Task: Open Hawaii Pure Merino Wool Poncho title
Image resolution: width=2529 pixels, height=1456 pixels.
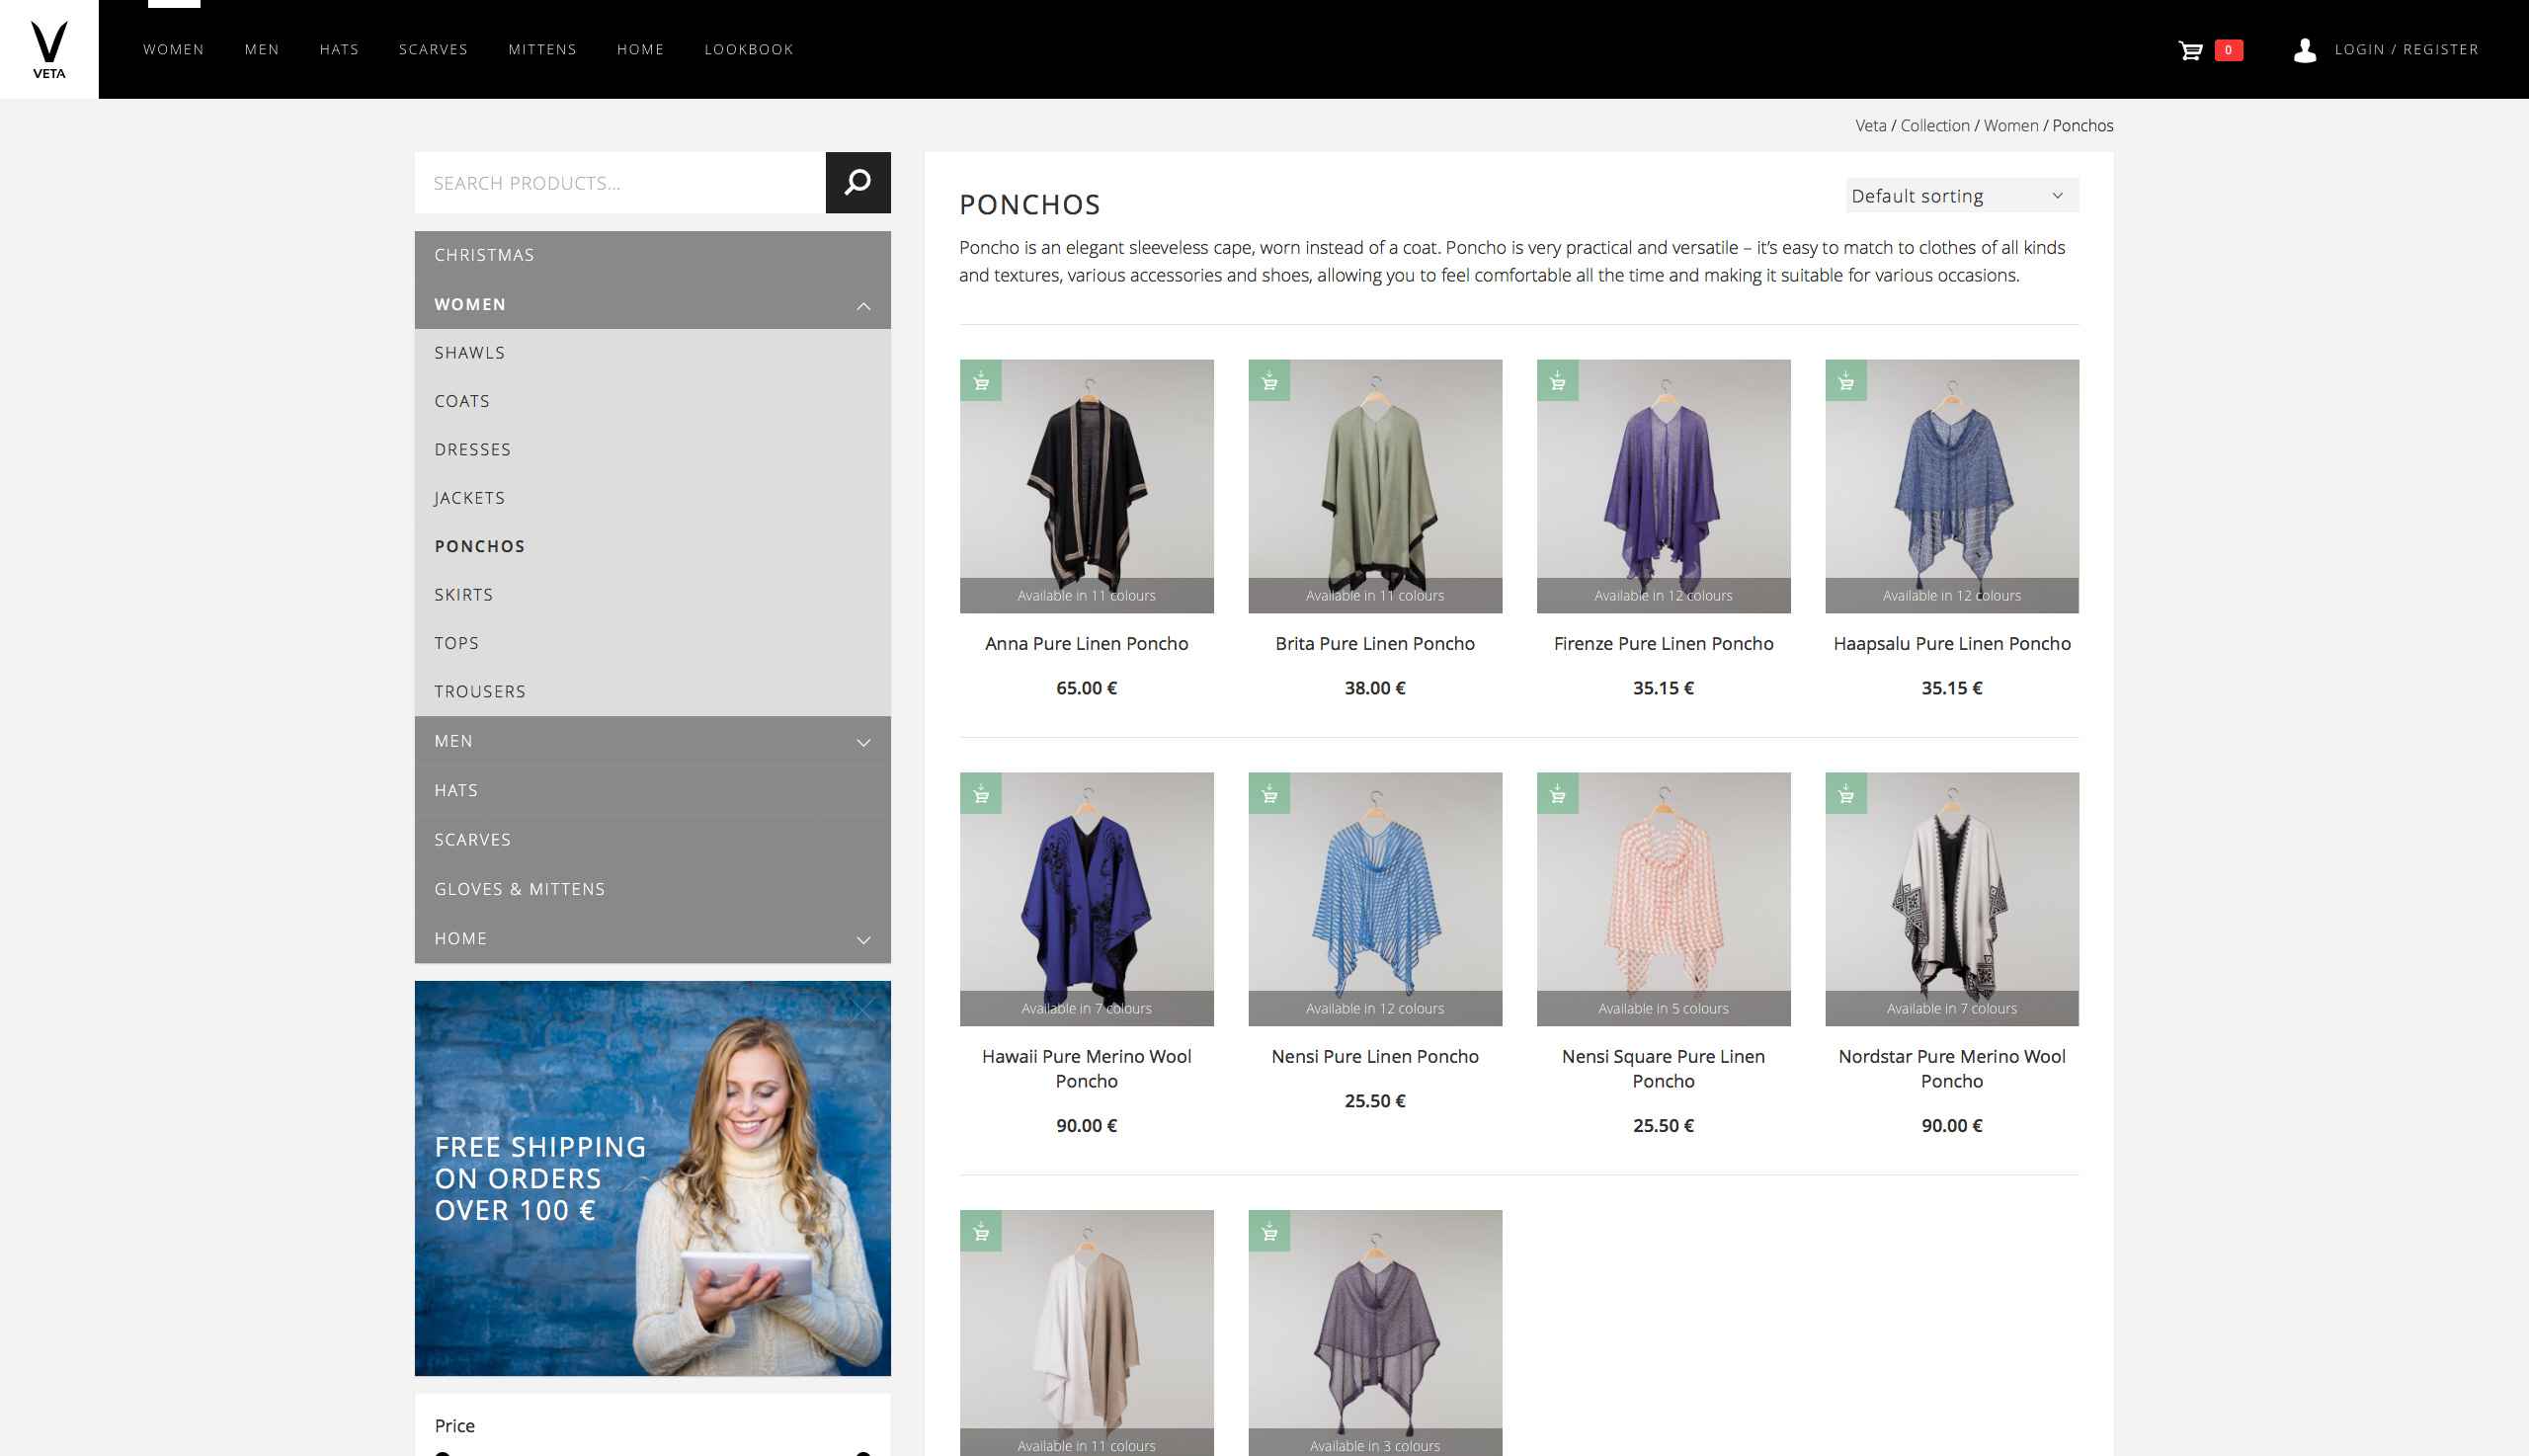Action: click(x=1087, y=1069)
